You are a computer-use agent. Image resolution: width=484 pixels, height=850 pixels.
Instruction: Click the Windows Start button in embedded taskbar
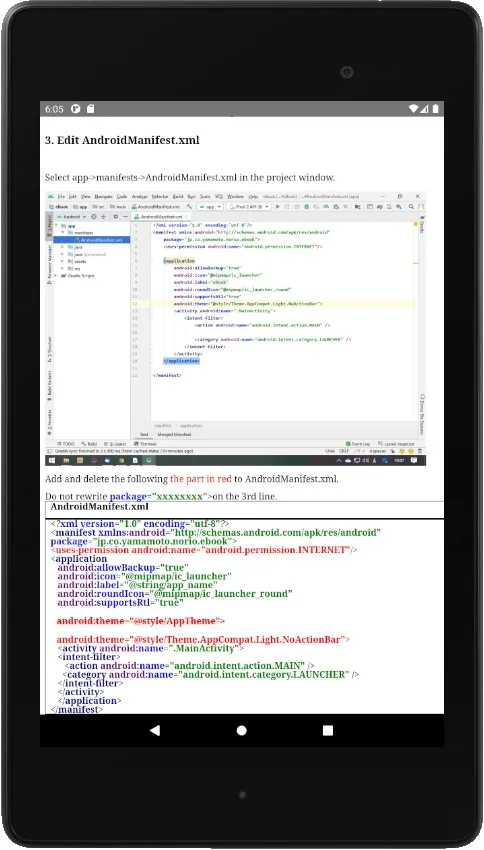52,460
